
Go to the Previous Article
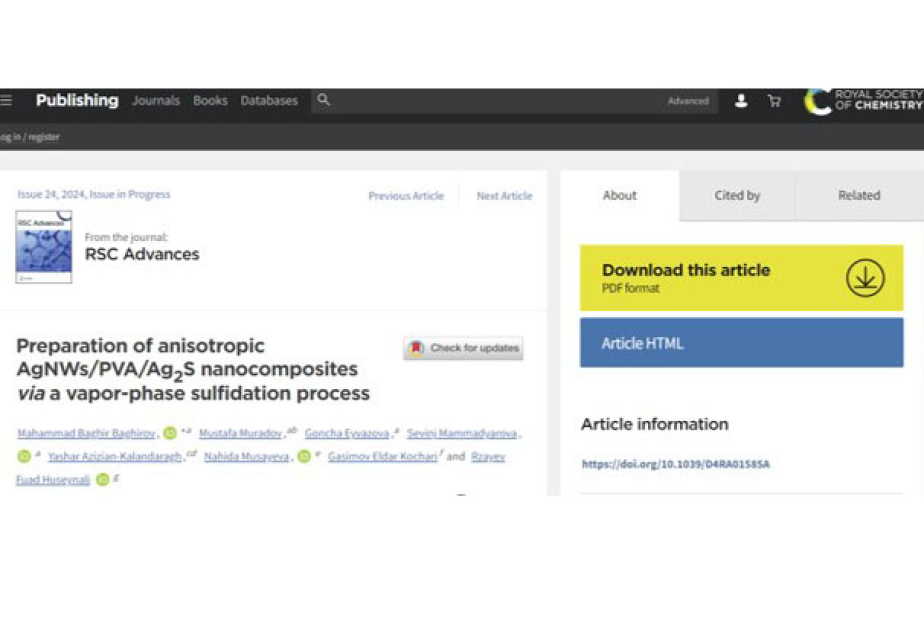pos(406,196)
